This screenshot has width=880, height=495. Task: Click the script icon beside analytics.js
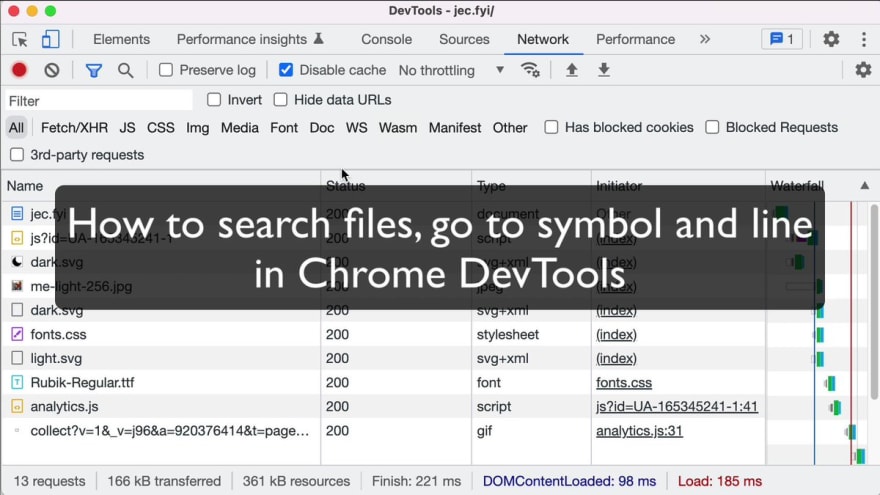[x=17, y=407]
